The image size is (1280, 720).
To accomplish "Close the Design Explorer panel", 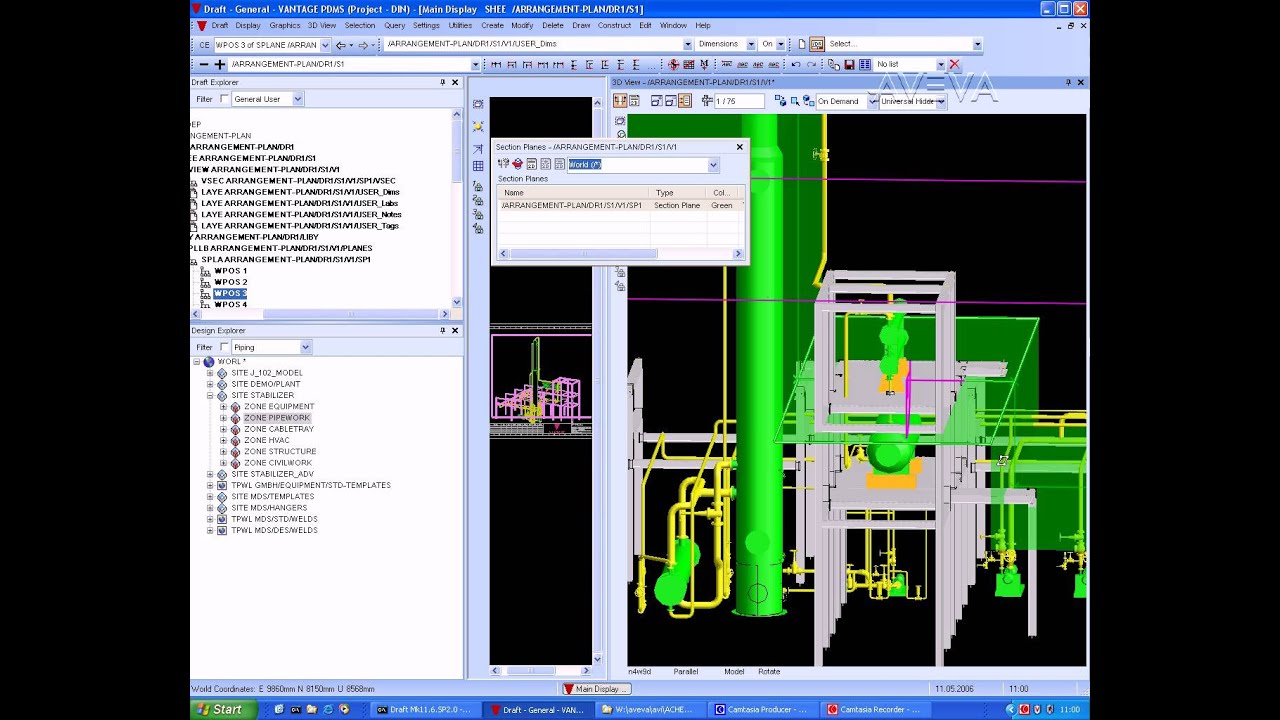I will (455, 330).
